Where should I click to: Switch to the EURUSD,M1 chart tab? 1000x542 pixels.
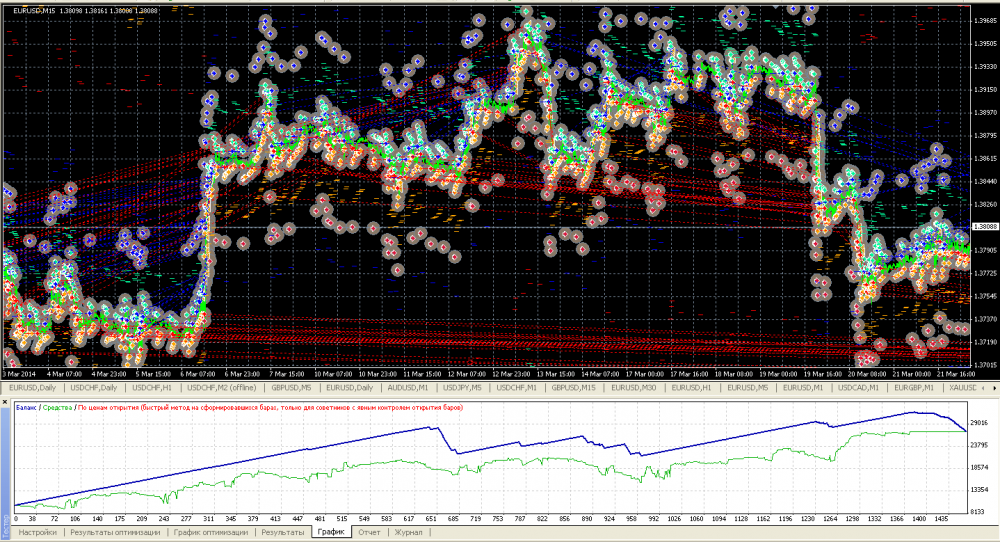[803, 388]
